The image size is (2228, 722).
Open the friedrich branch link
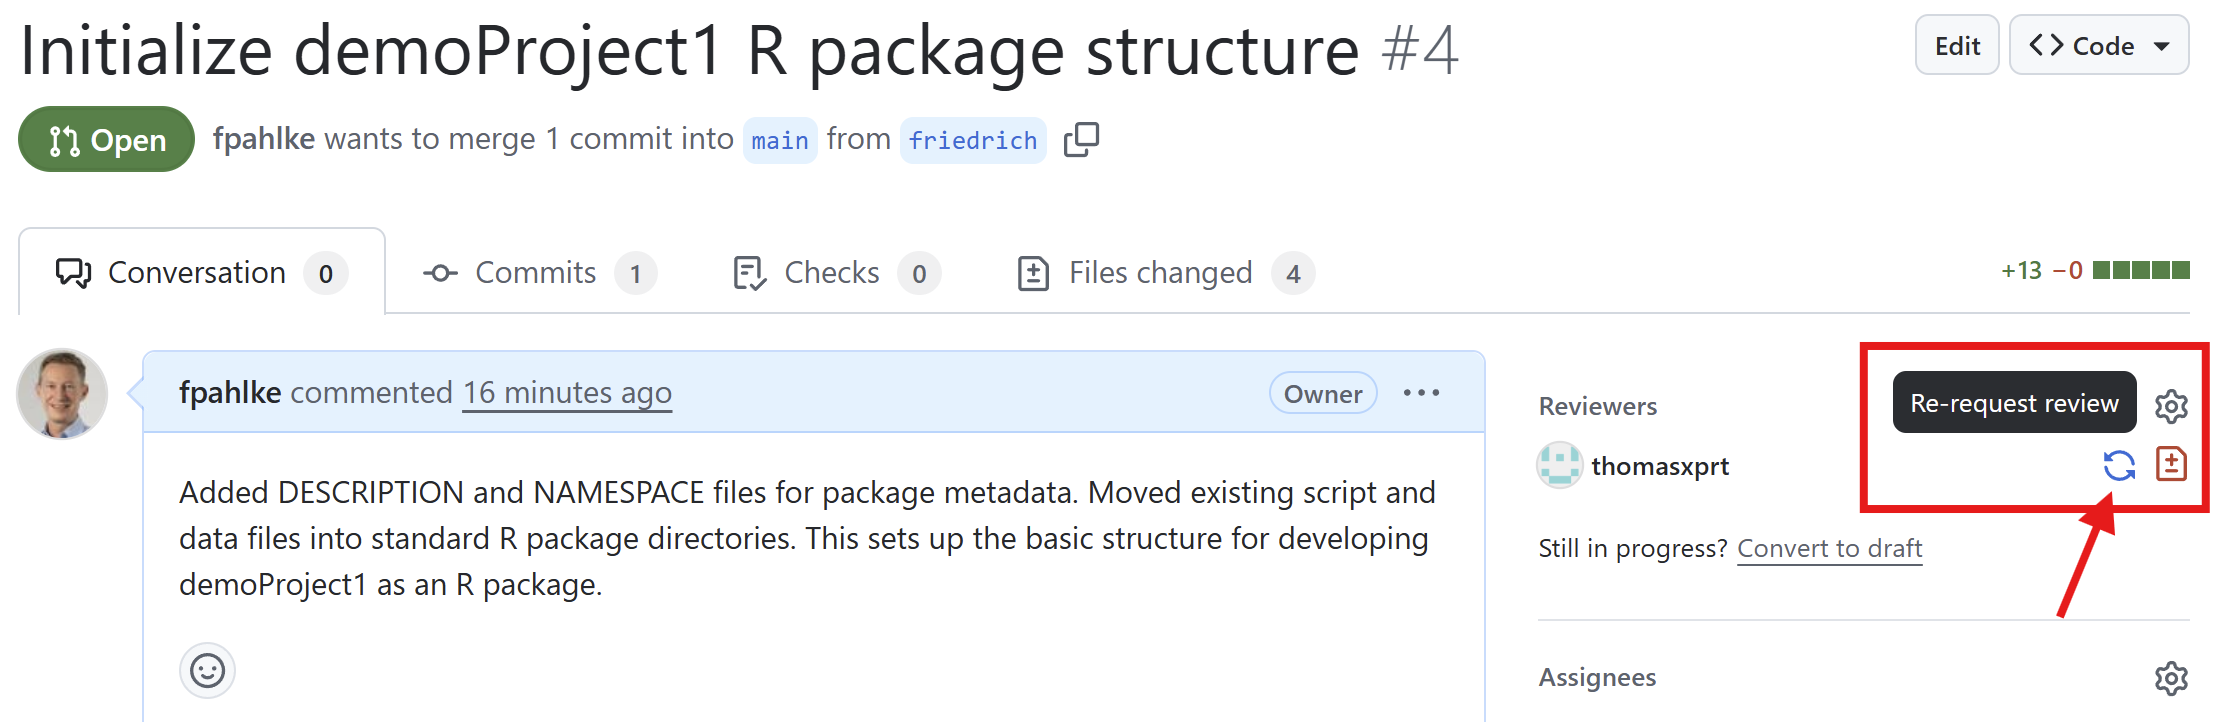coord(972,141)
